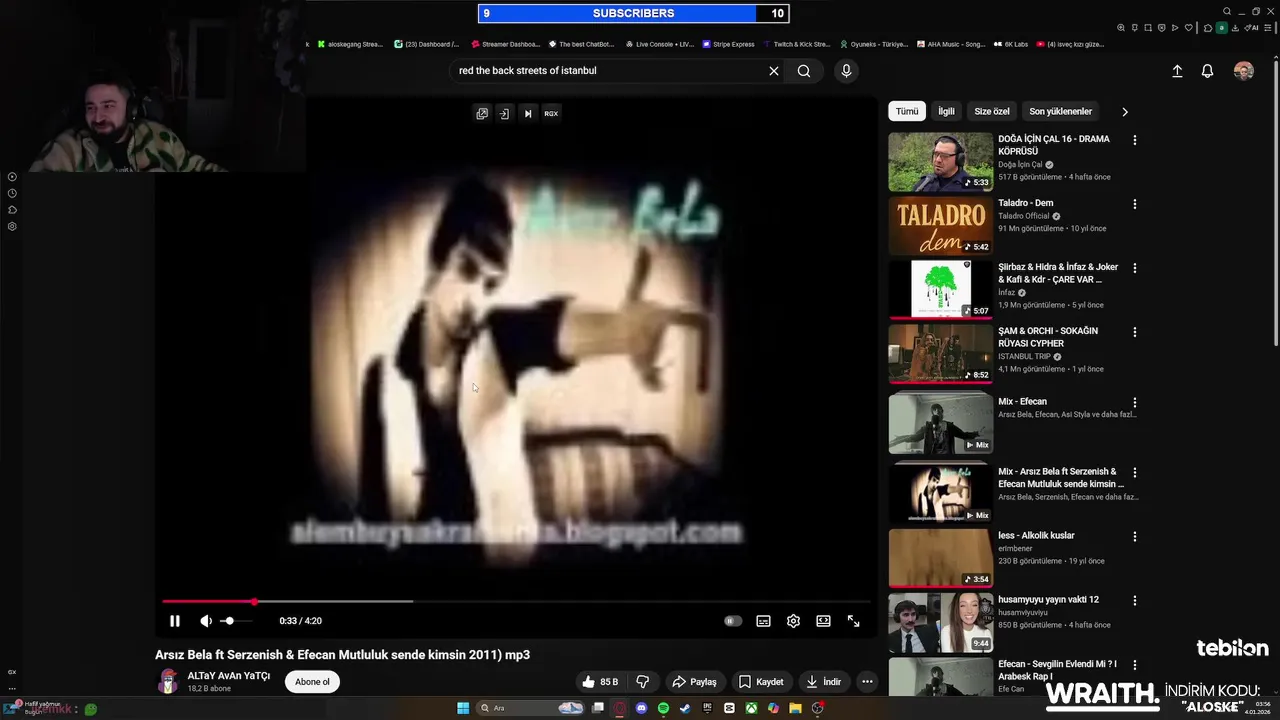The height and width of the screenshot is (720, 1280).
Task: Enter fullscreen mode on the video
Action: coord(854,621)
